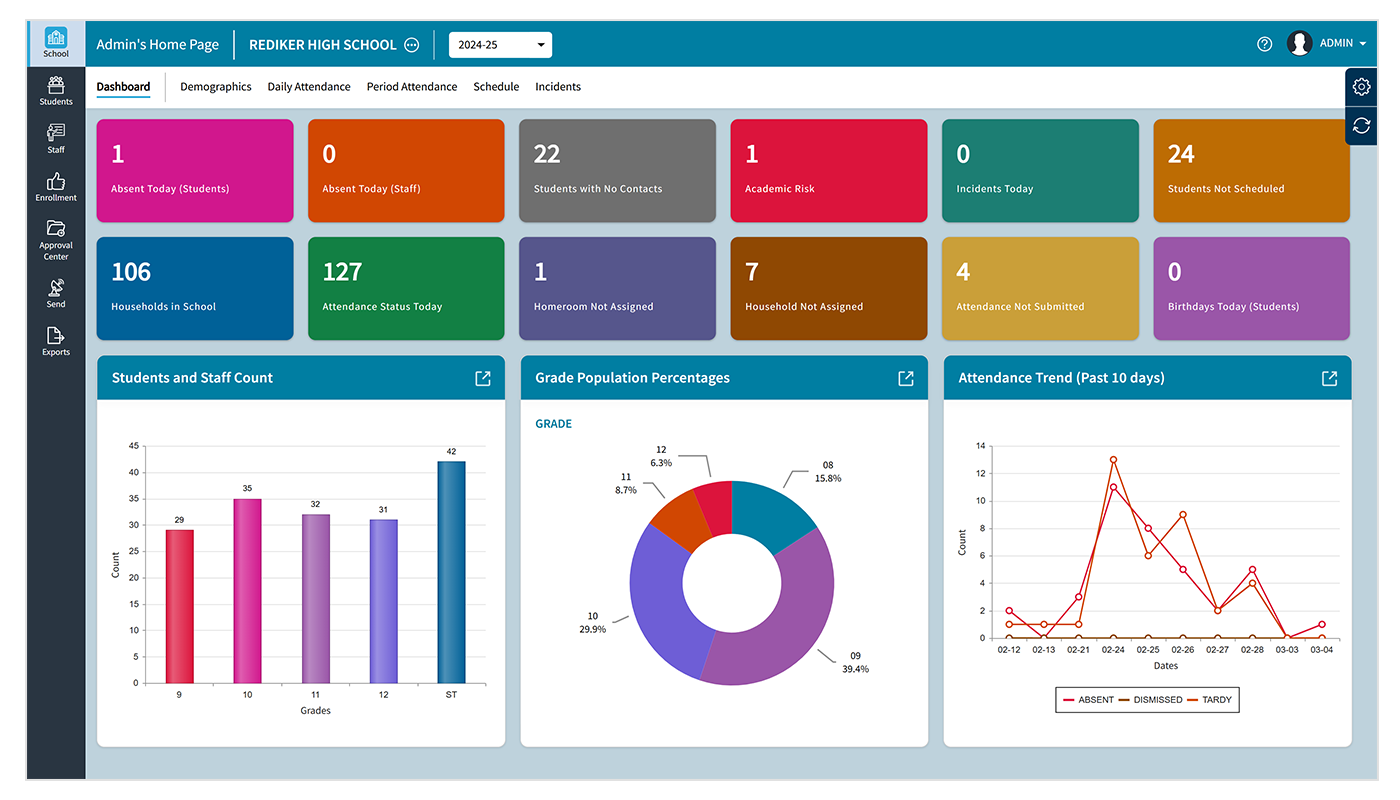Open the ellipsis menu beside REDIKER HIGH SCHOOL
The width and height of the screenshot is (1400, 800).
tap(411, 44)
